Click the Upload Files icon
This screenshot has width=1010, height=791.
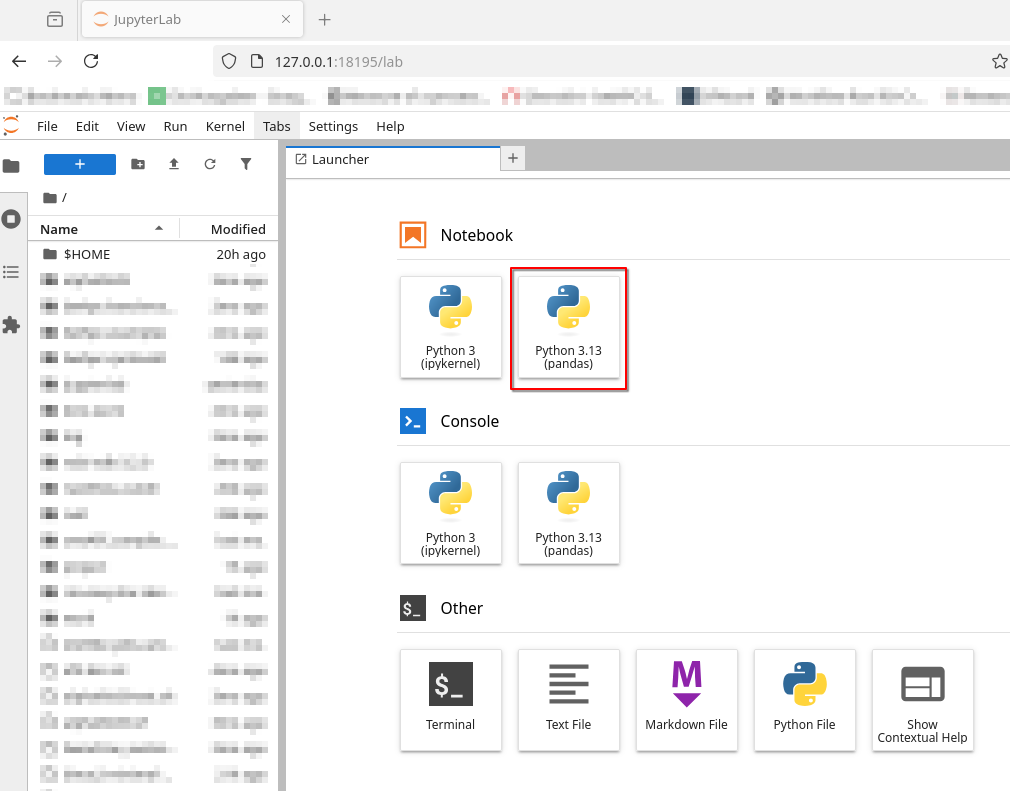click(x=174, y=164)
